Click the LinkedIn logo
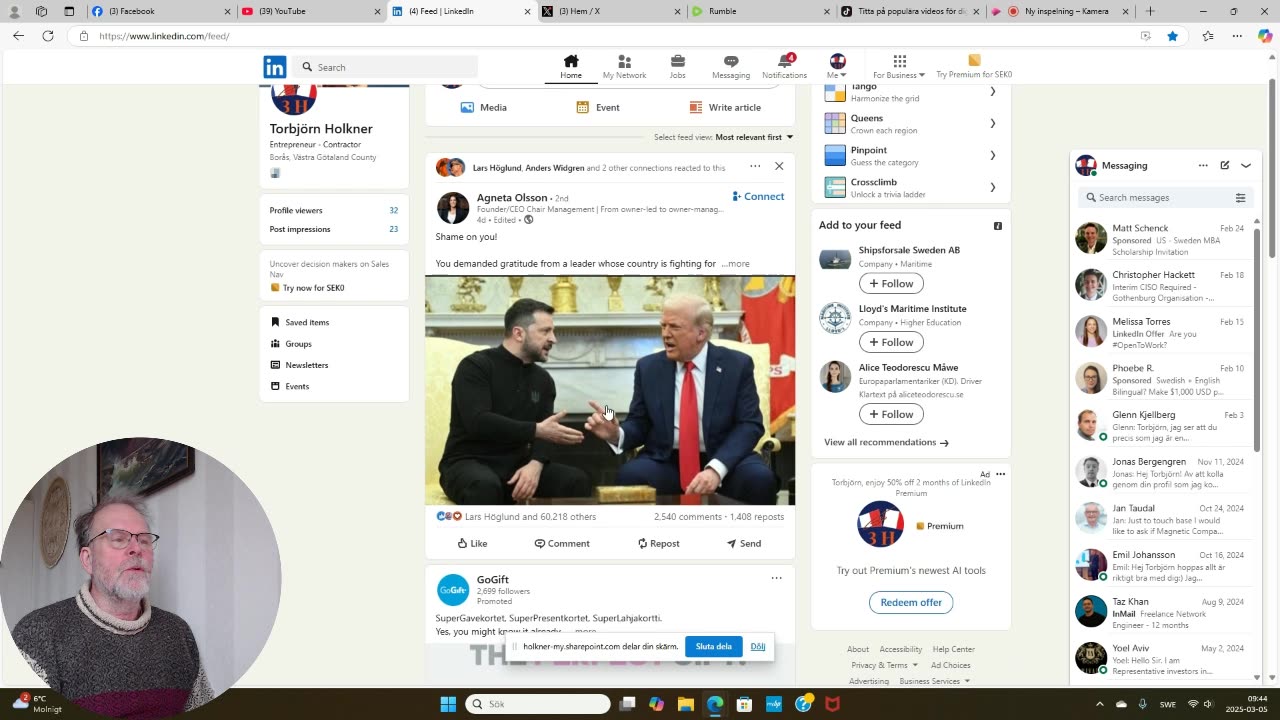Image resolution: width=1280 pixels, height=720 pixels. click(275, 67)
